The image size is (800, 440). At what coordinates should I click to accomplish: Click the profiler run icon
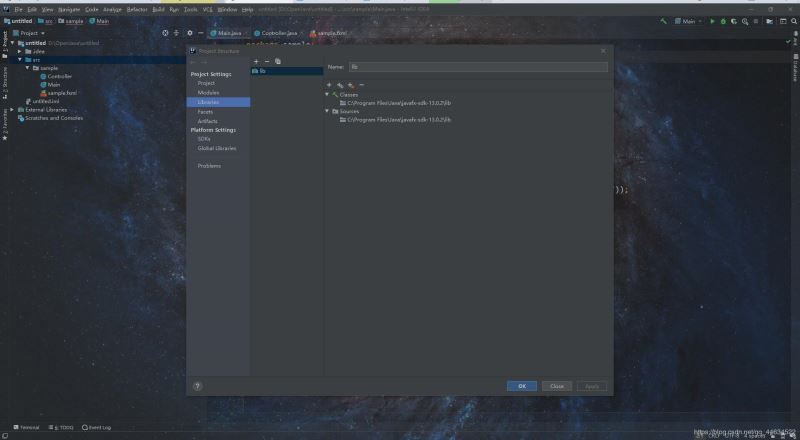(745, 21)
